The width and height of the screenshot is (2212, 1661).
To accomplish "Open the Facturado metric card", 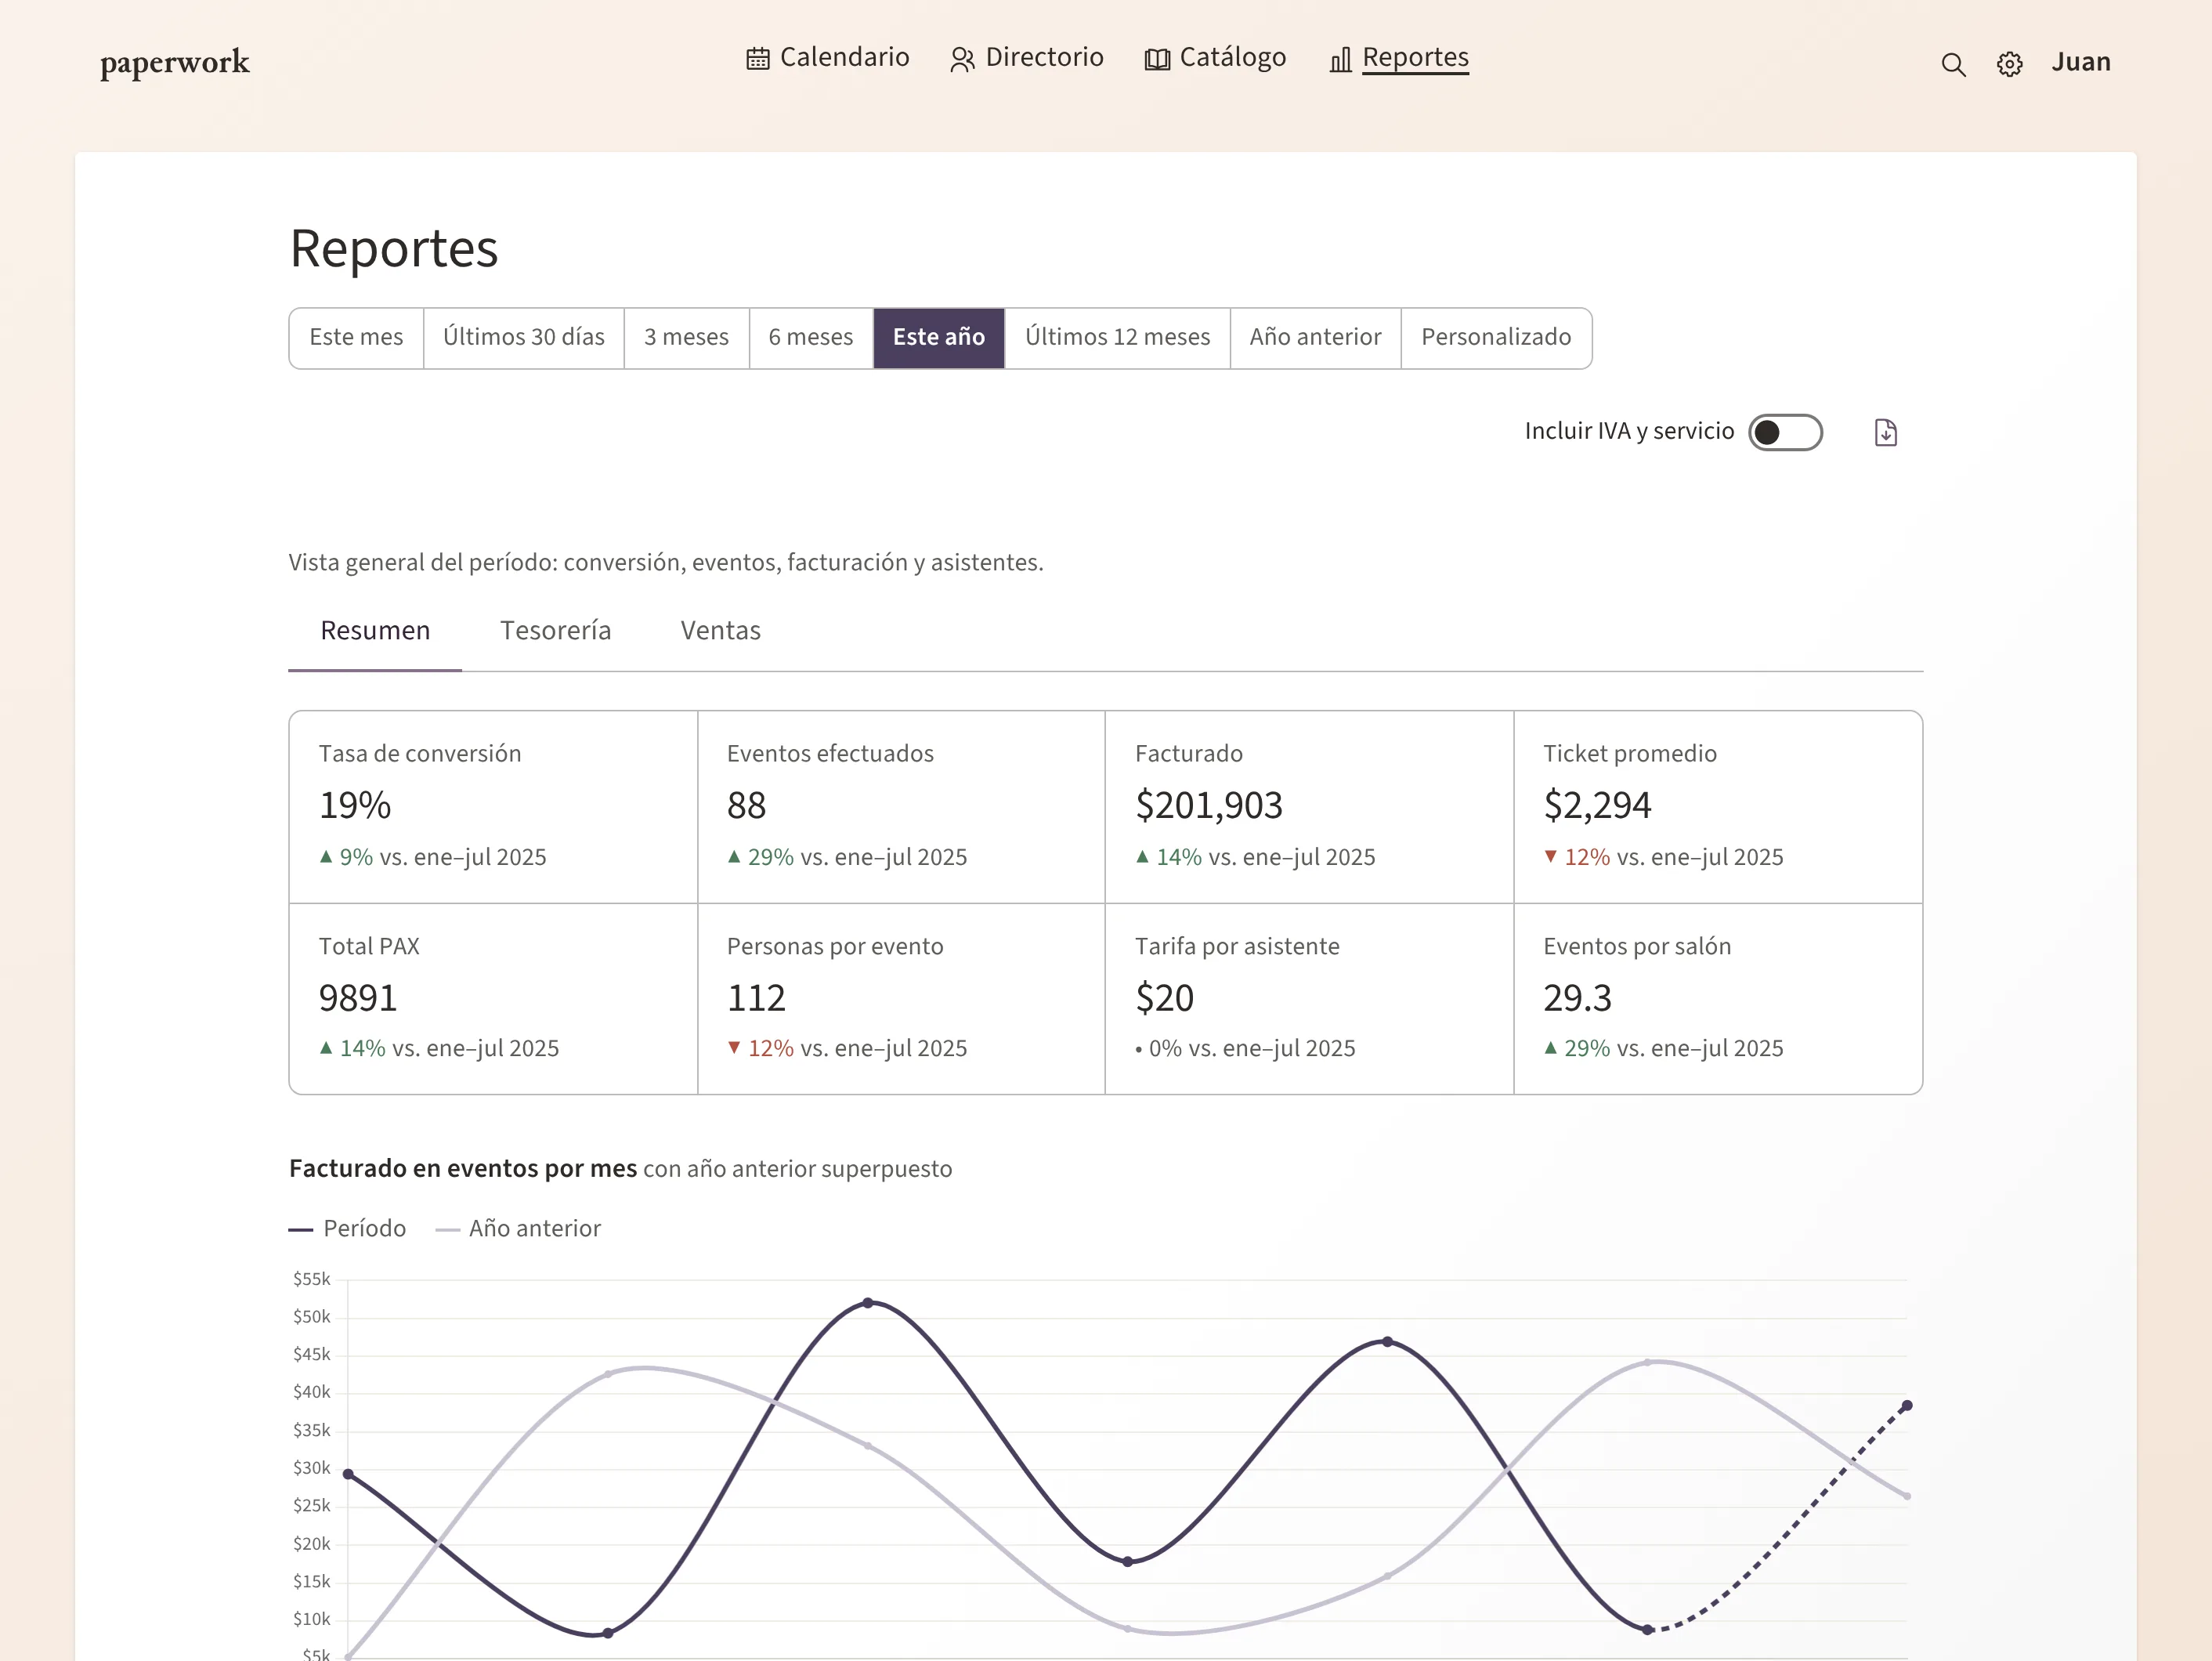I will [x=1309, y=807].
